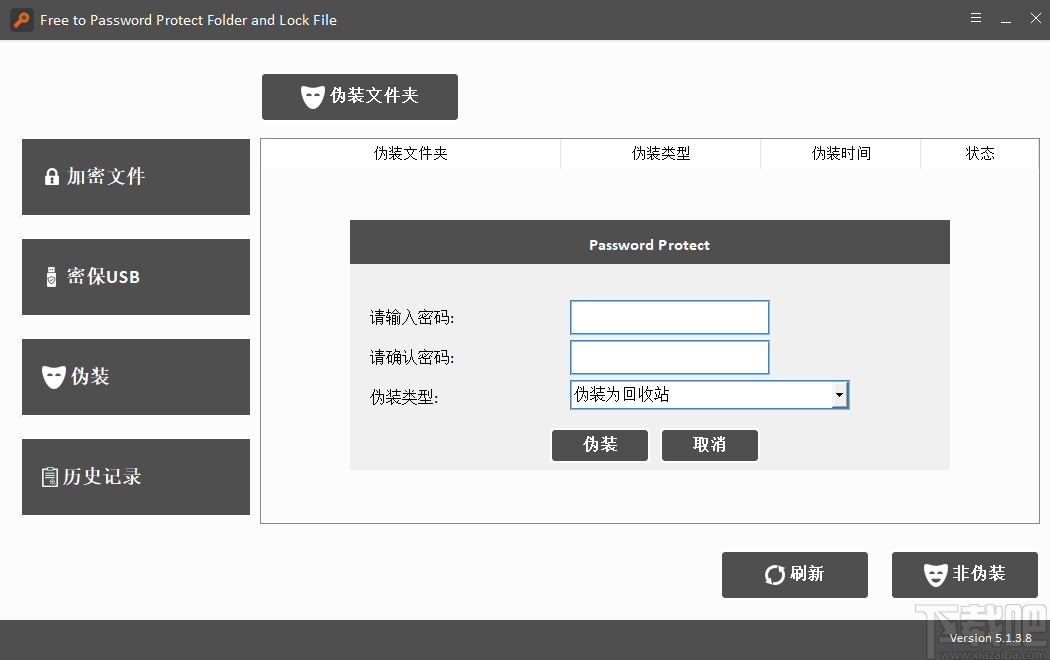Viewport: 1050px width, 660px height.
Task: Click the password entry field 请输入密码
Action: click(x=669, y=317)
